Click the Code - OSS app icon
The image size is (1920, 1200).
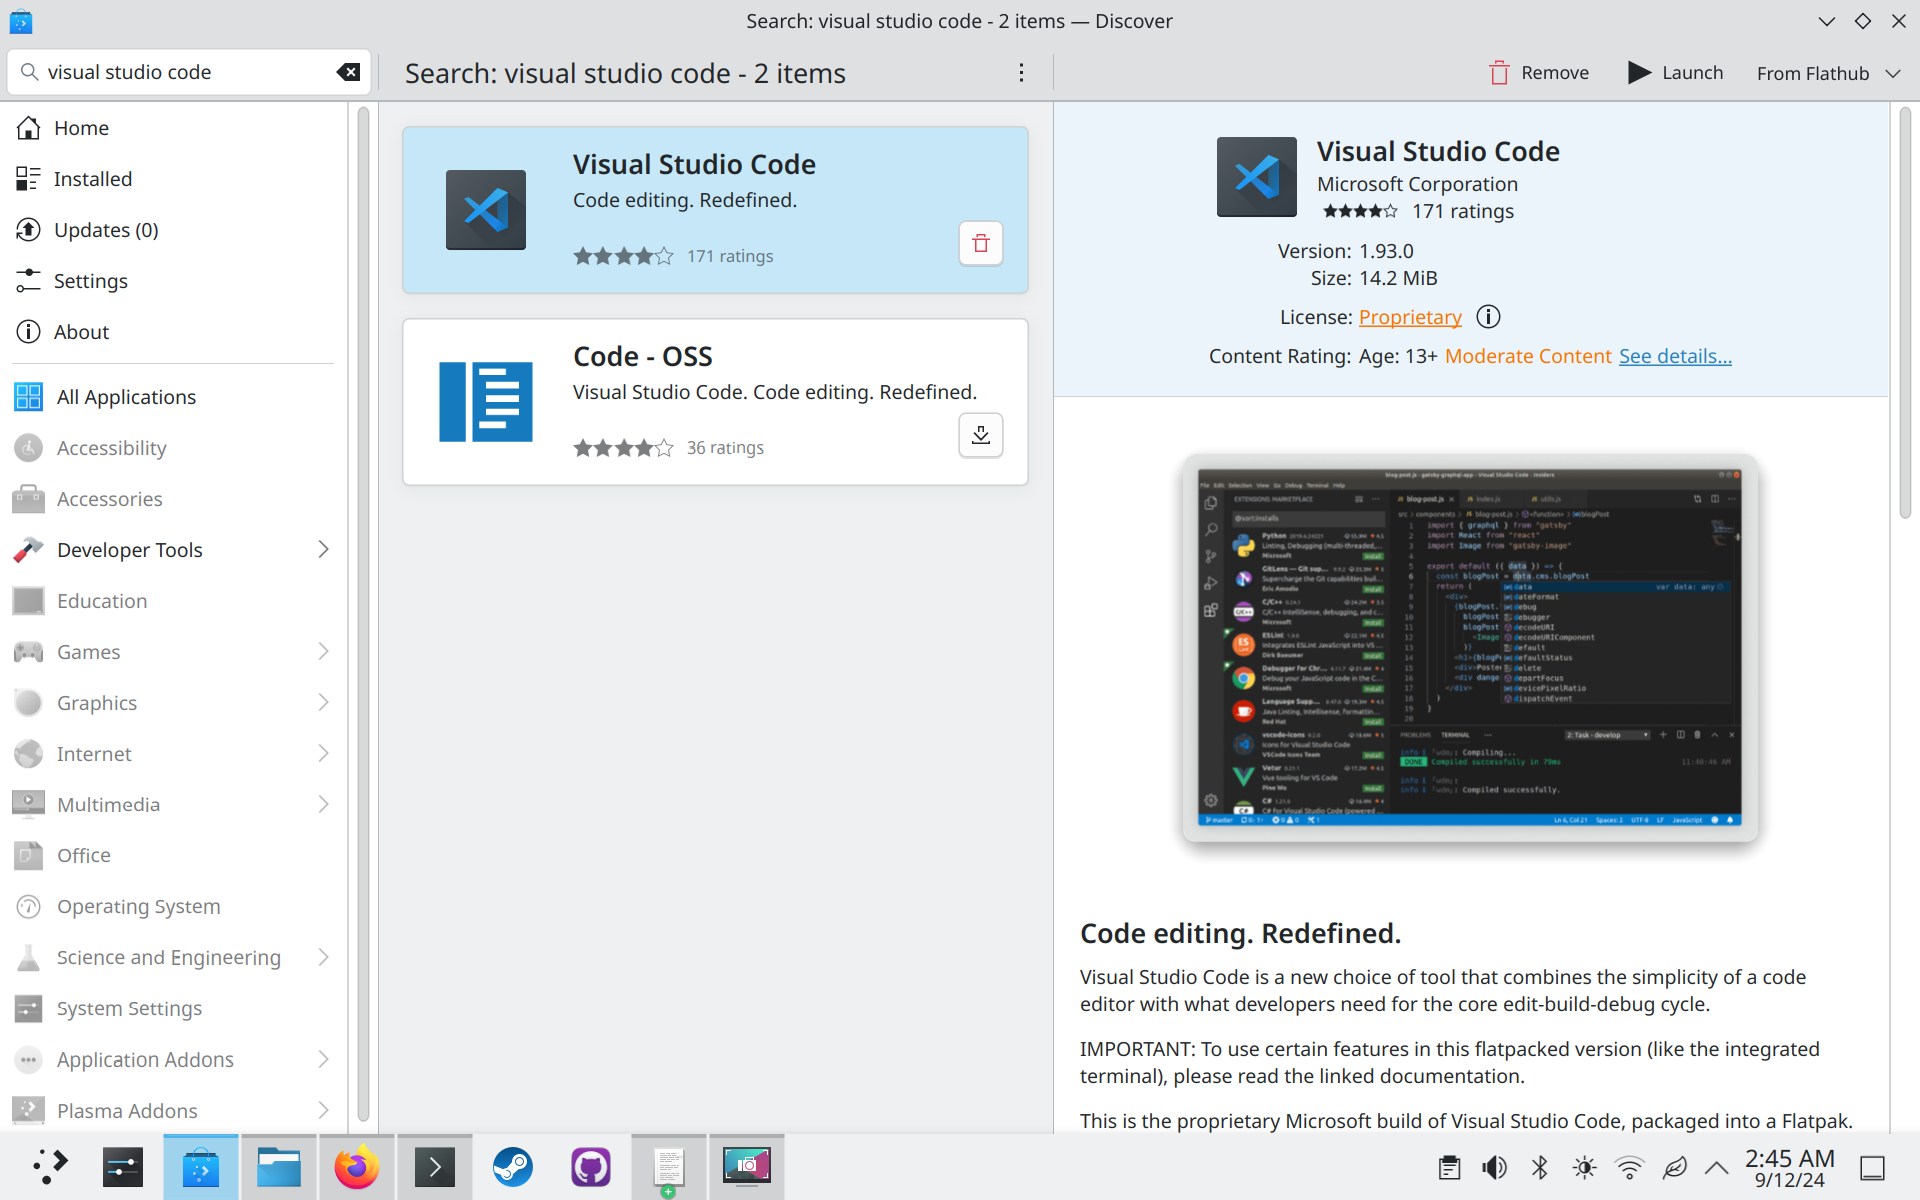pos(486,402)
